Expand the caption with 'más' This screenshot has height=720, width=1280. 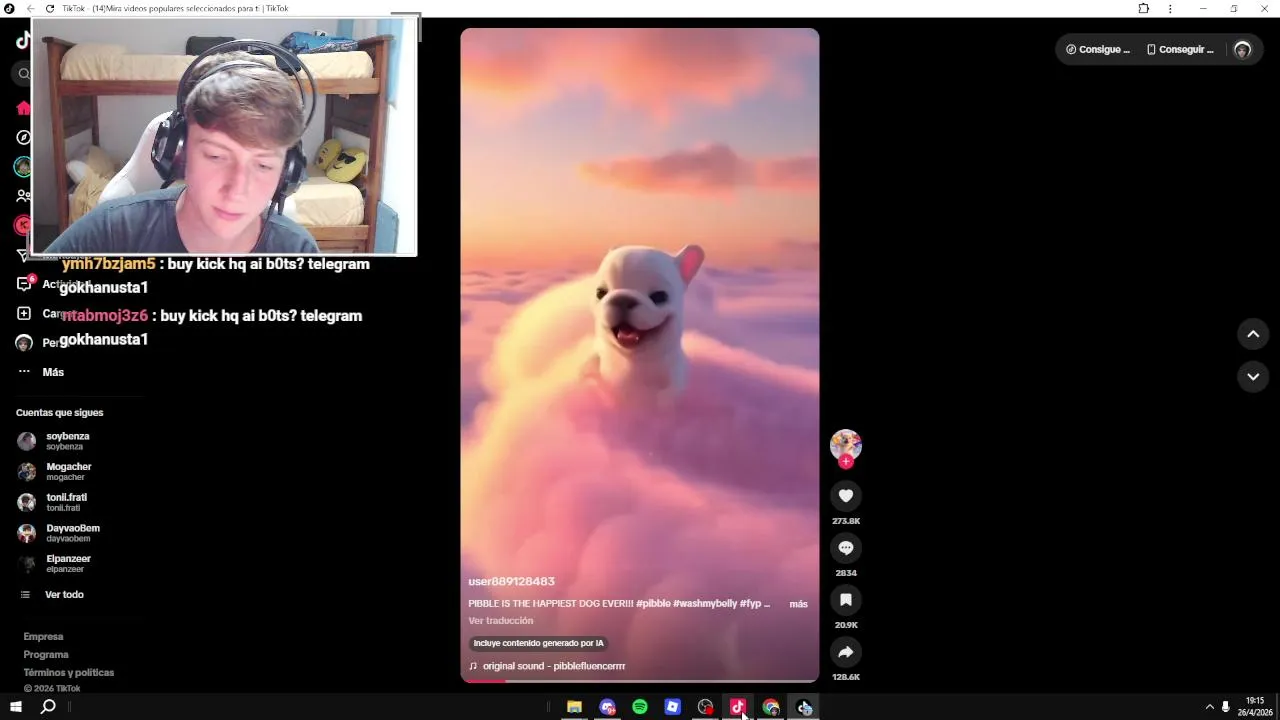point(798,604)
